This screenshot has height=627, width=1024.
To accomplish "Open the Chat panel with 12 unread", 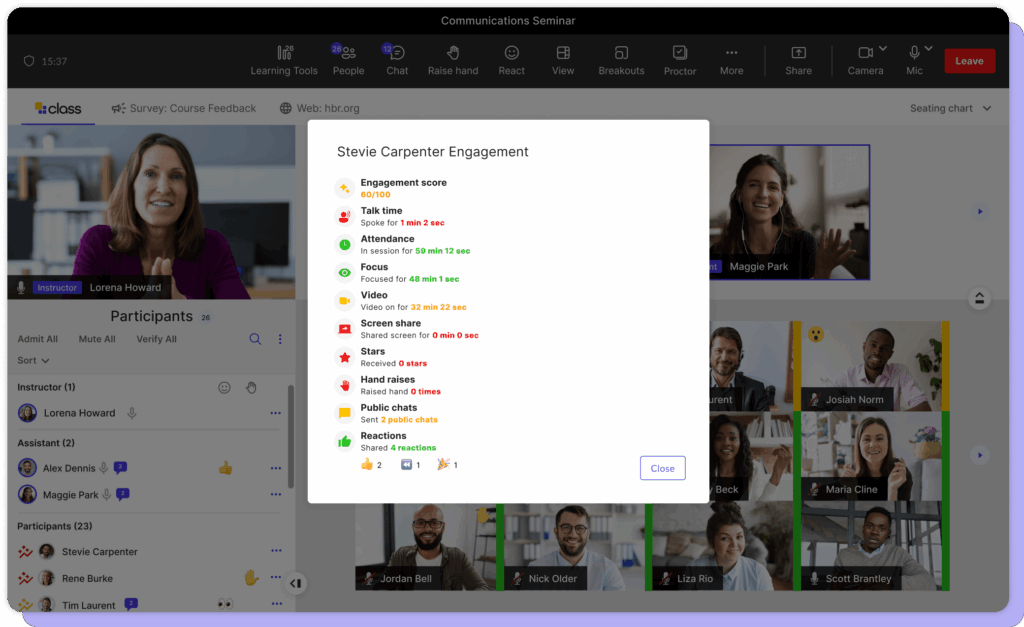I will click(396, 60).
